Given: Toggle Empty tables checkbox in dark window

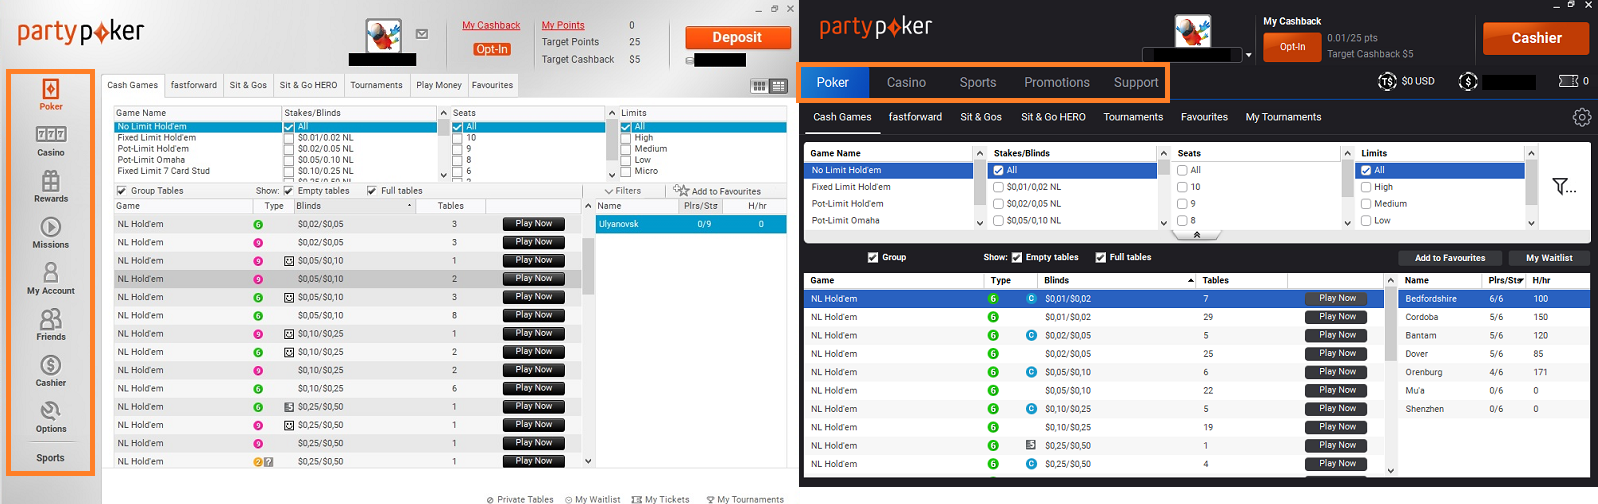Looking at the screenshot, I should coord(1017,257).
